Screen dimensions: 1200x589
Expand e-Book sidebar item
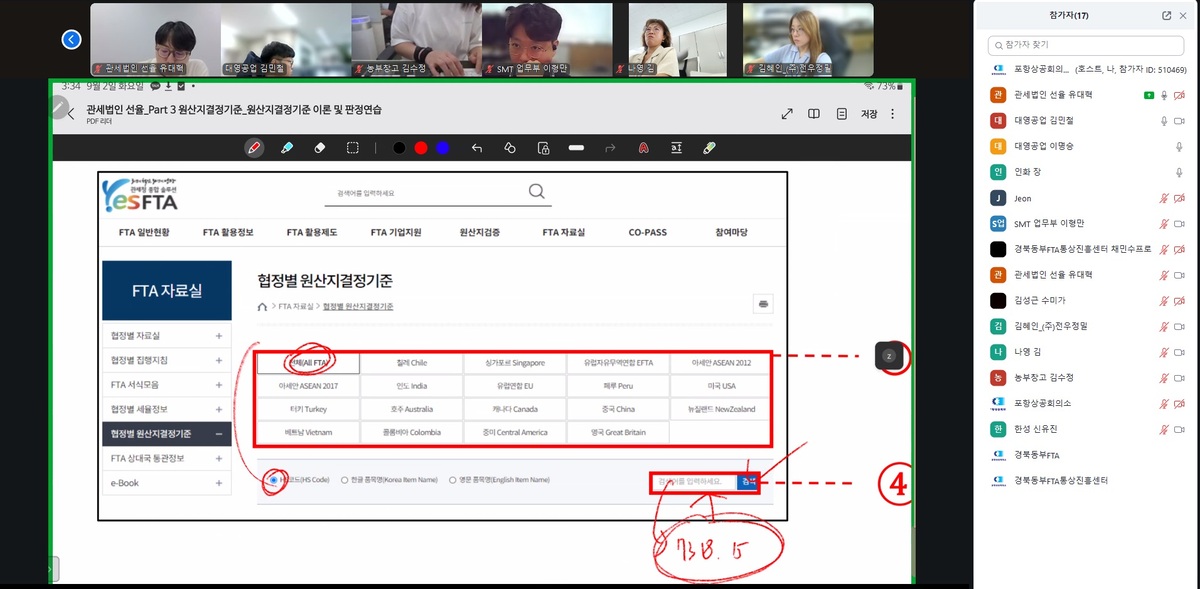[167, 483]
